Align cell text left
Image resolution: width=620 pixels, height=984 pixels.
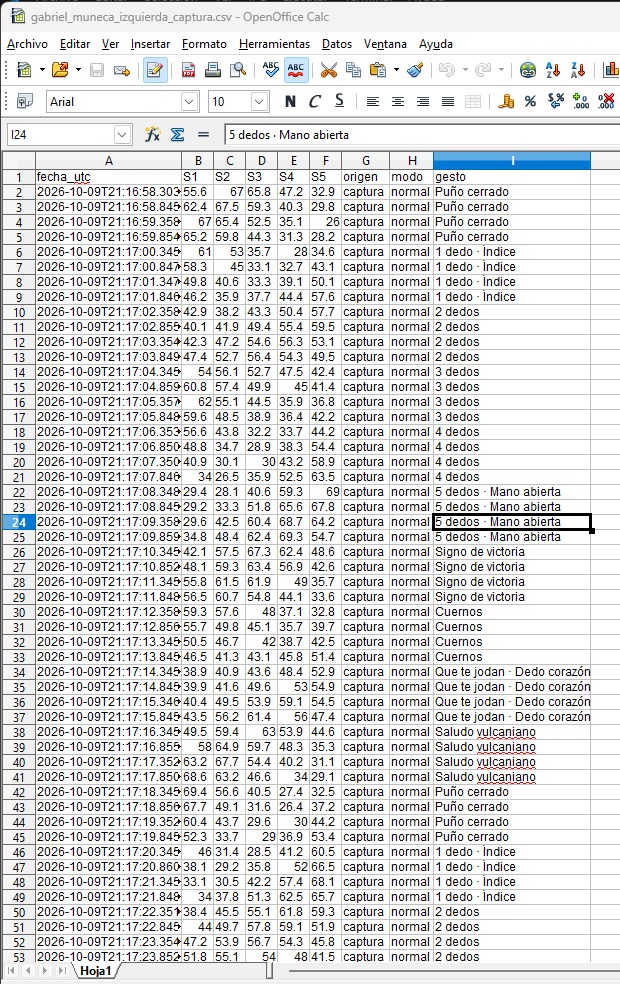[373, 101]
